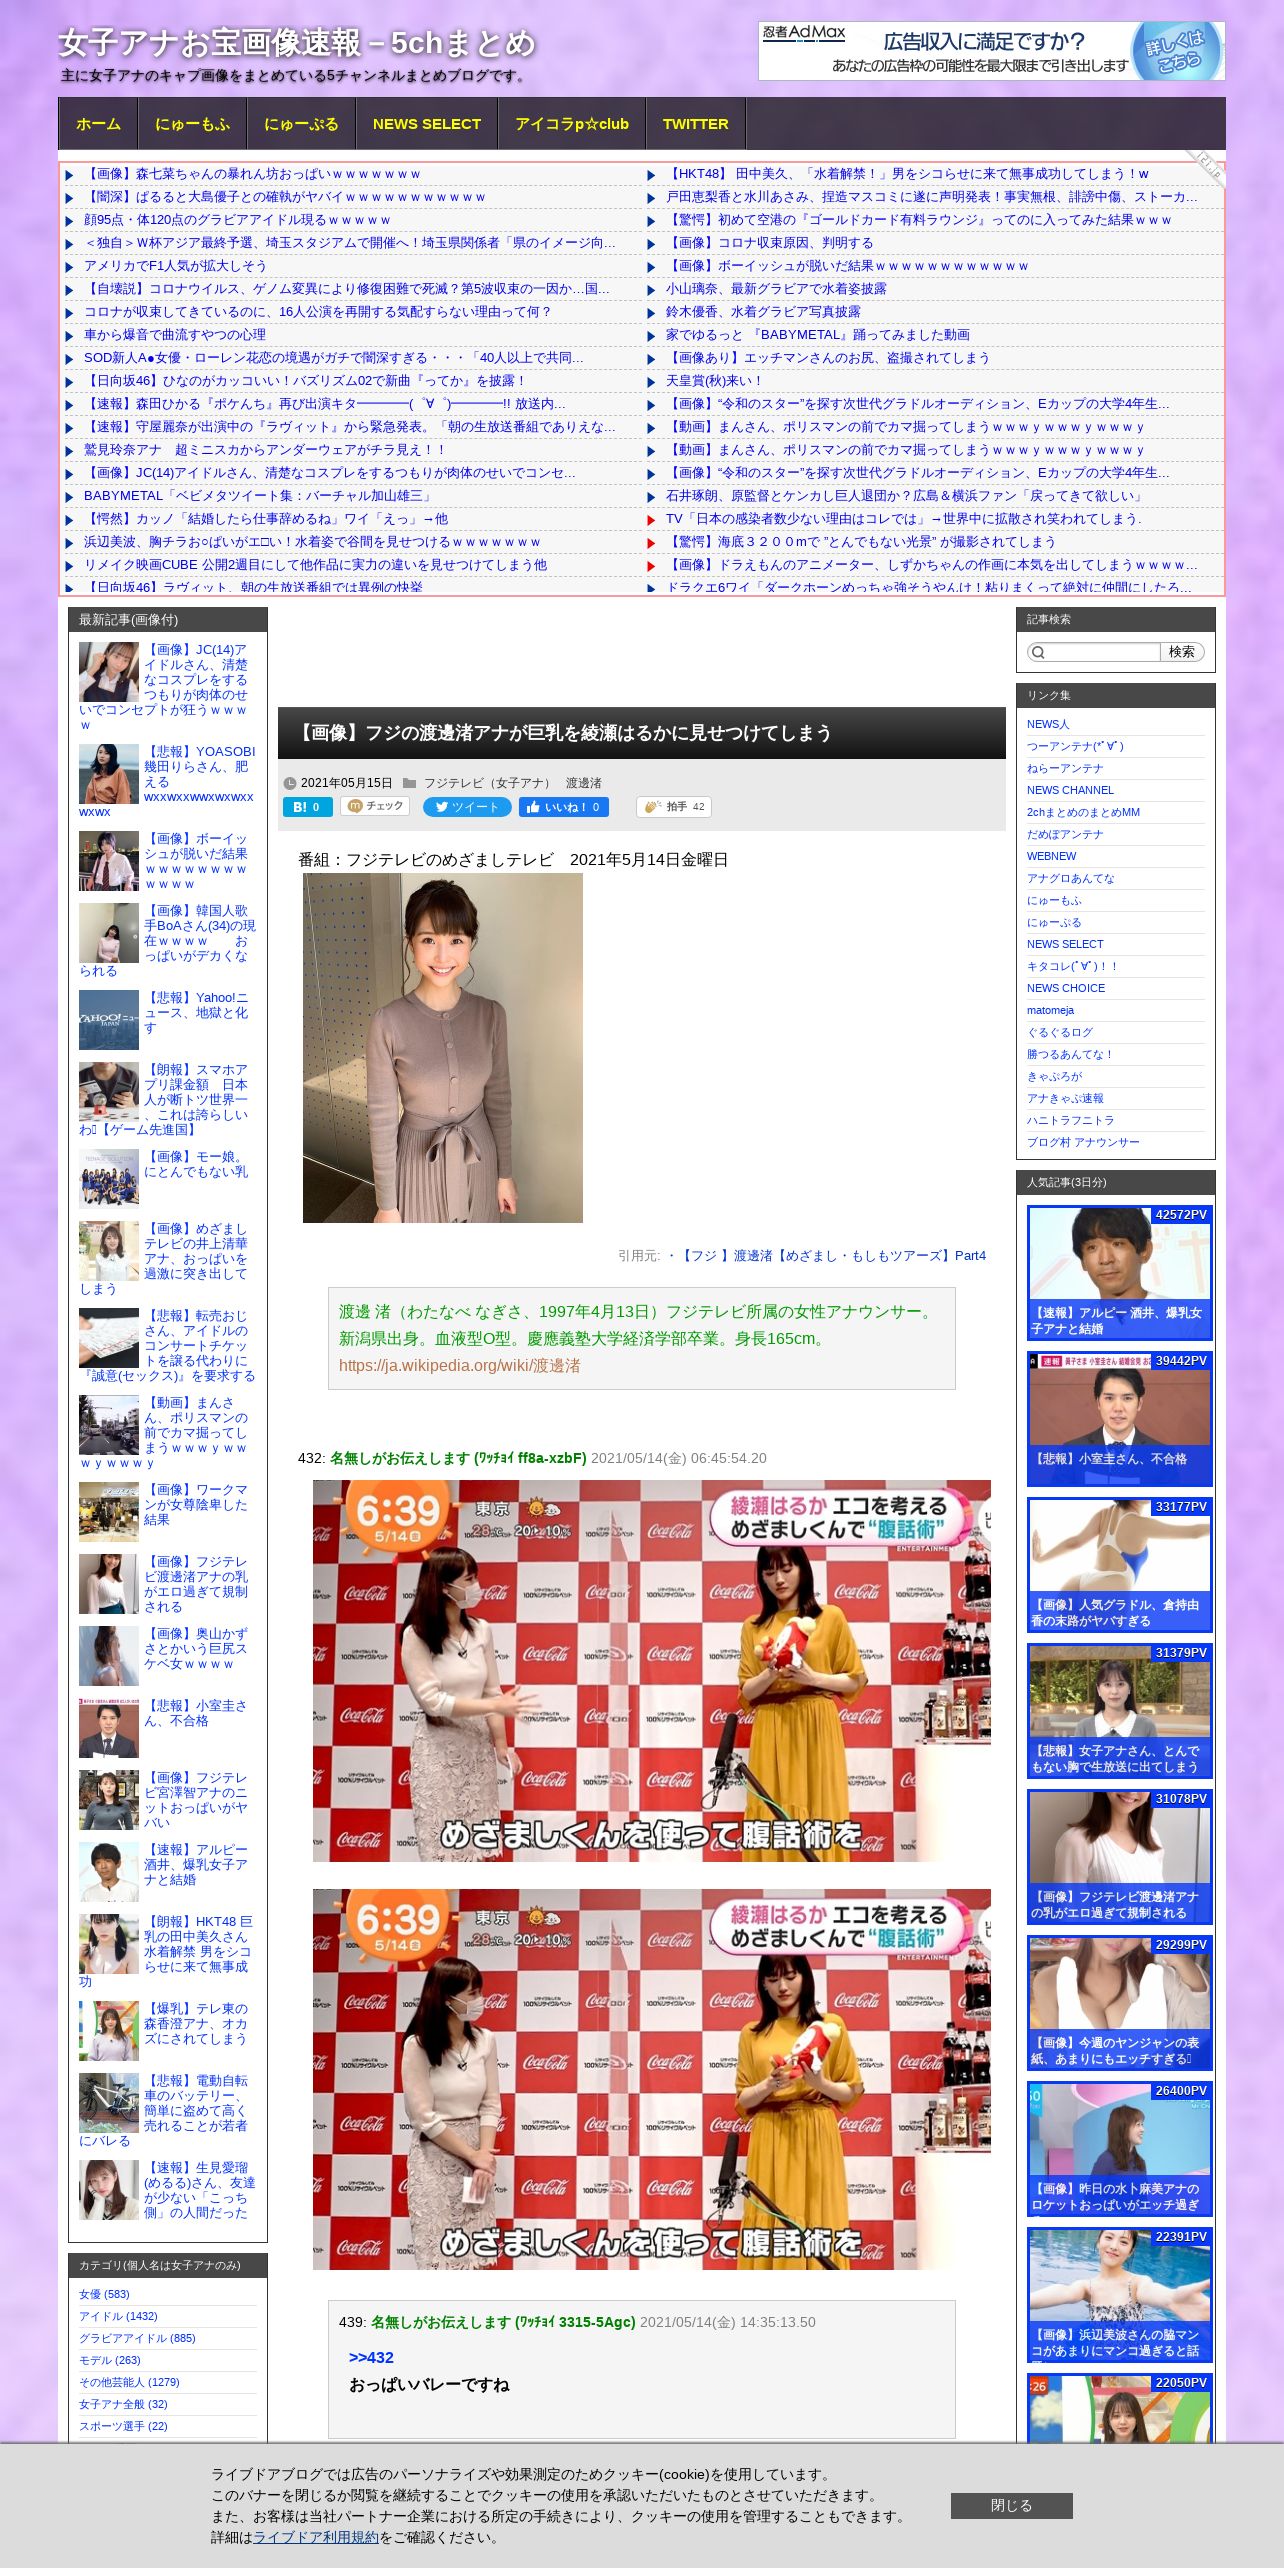Open the 39442PV 小室圭さん thumbnail
This screenshot has width=1284, height=2568.
coord(1120,1419)
